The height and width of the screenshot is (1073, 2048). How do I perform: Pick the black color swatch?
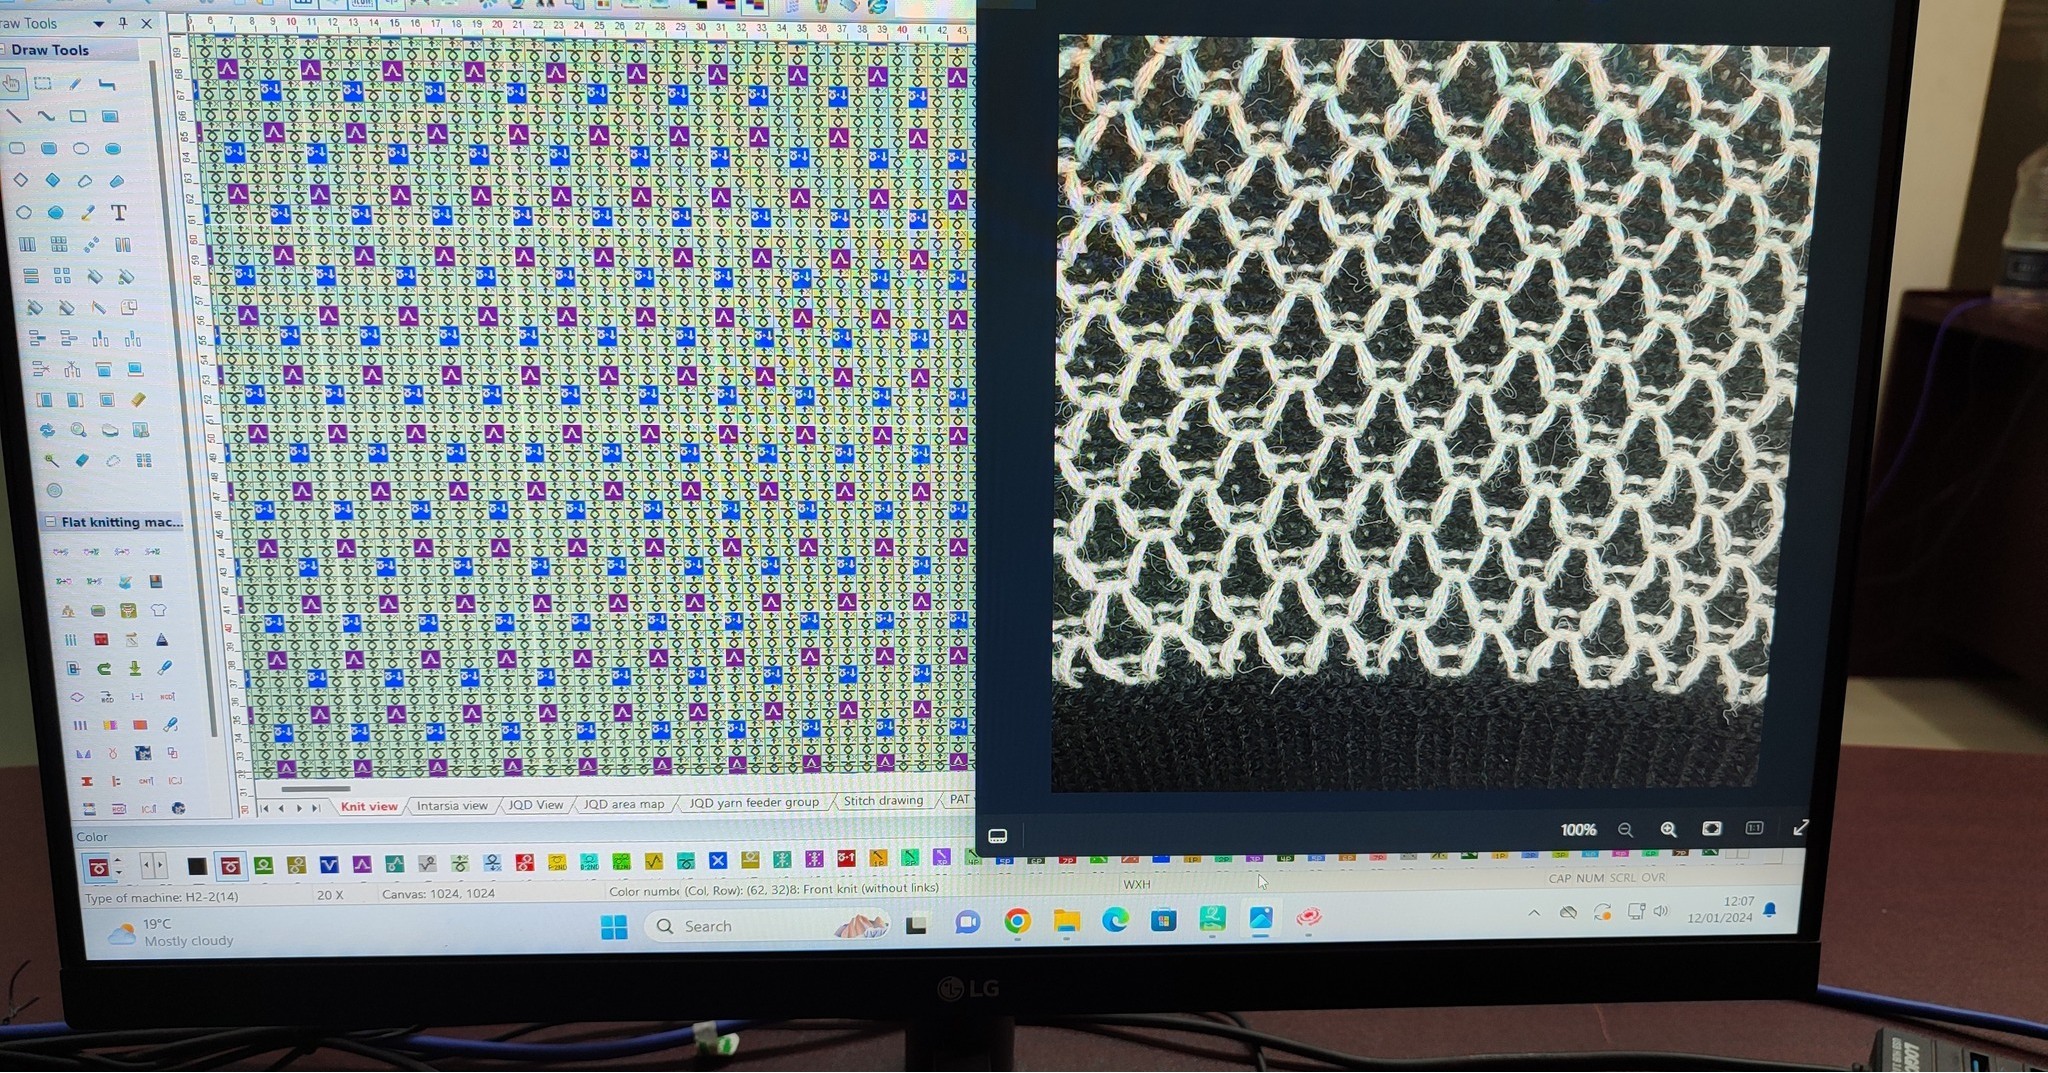point(197,866)
